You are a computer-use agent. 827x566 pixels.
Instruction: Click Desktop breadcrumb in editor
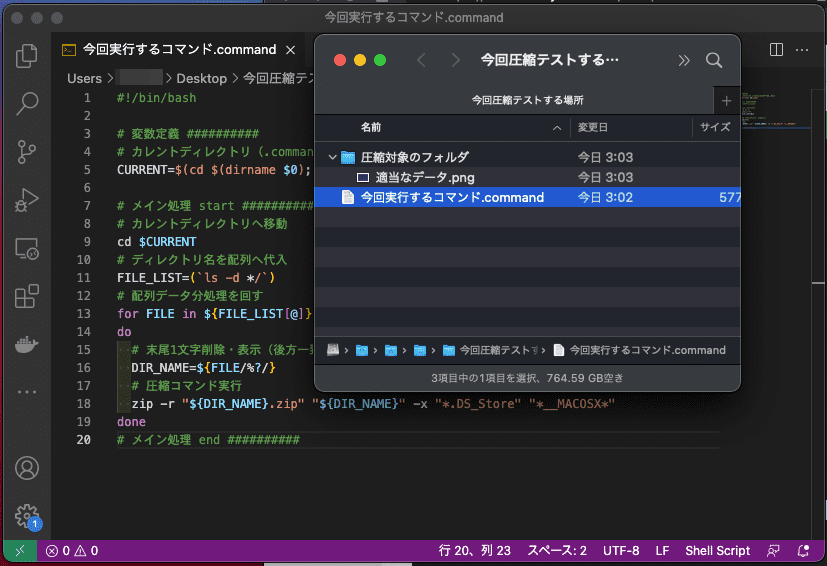[201, 79]
